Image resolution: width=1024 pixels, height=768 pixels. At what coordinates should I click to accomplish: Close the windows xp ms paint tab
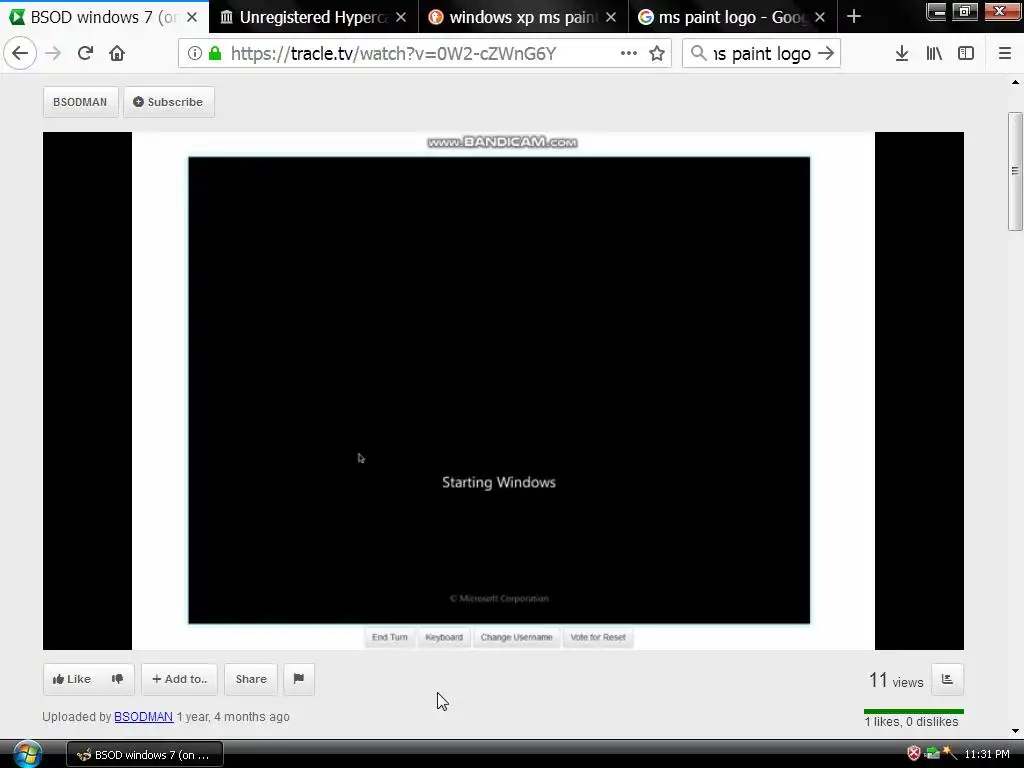pyautogui.click(x=611, y=17)
